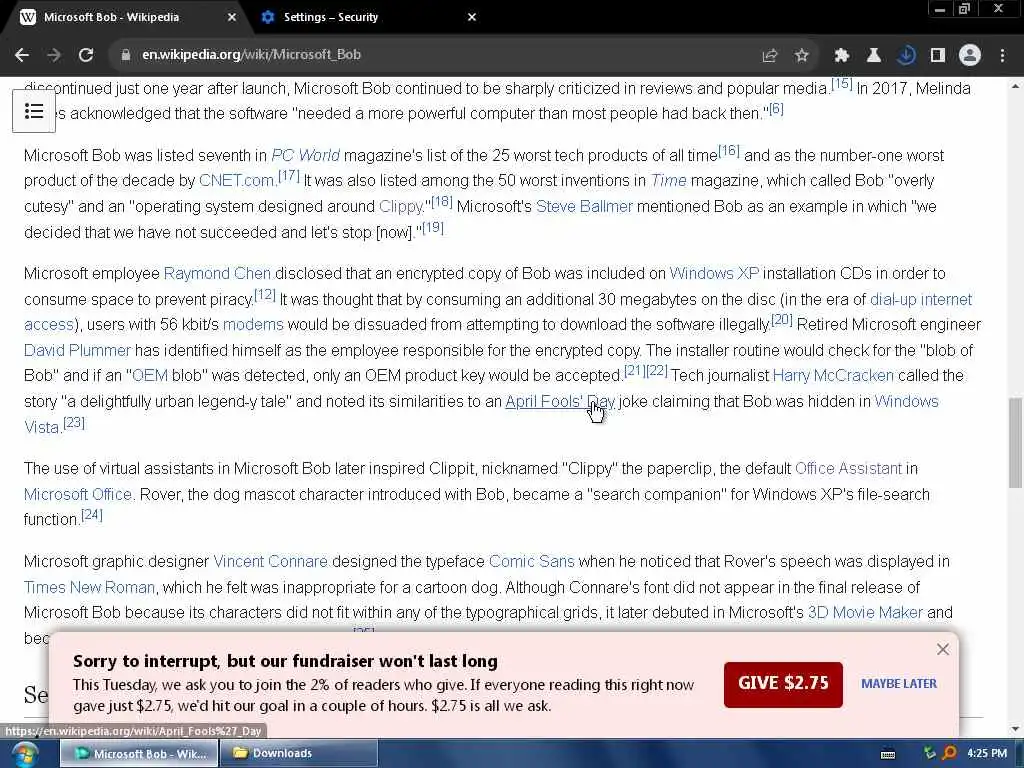Go back with the browser back arrow
The height and width of the screenshot is (768, 1024).
(x=22, y=55)
